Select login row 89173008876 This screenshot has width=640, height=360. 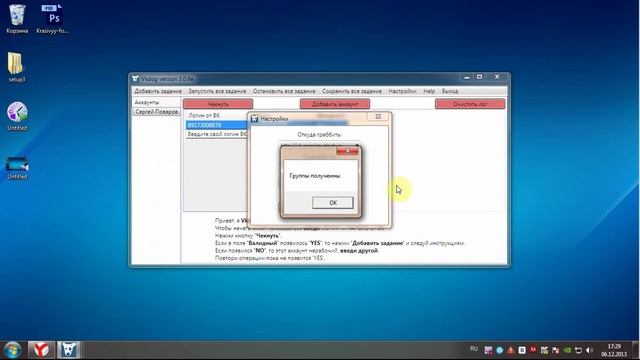(x=217, y=125)
